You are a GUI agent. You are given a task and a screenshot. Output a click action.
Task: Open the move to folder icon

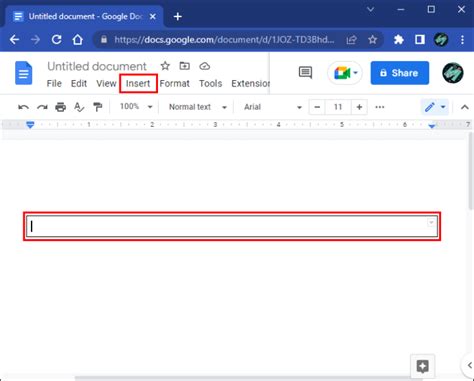(x=185, y=66)
